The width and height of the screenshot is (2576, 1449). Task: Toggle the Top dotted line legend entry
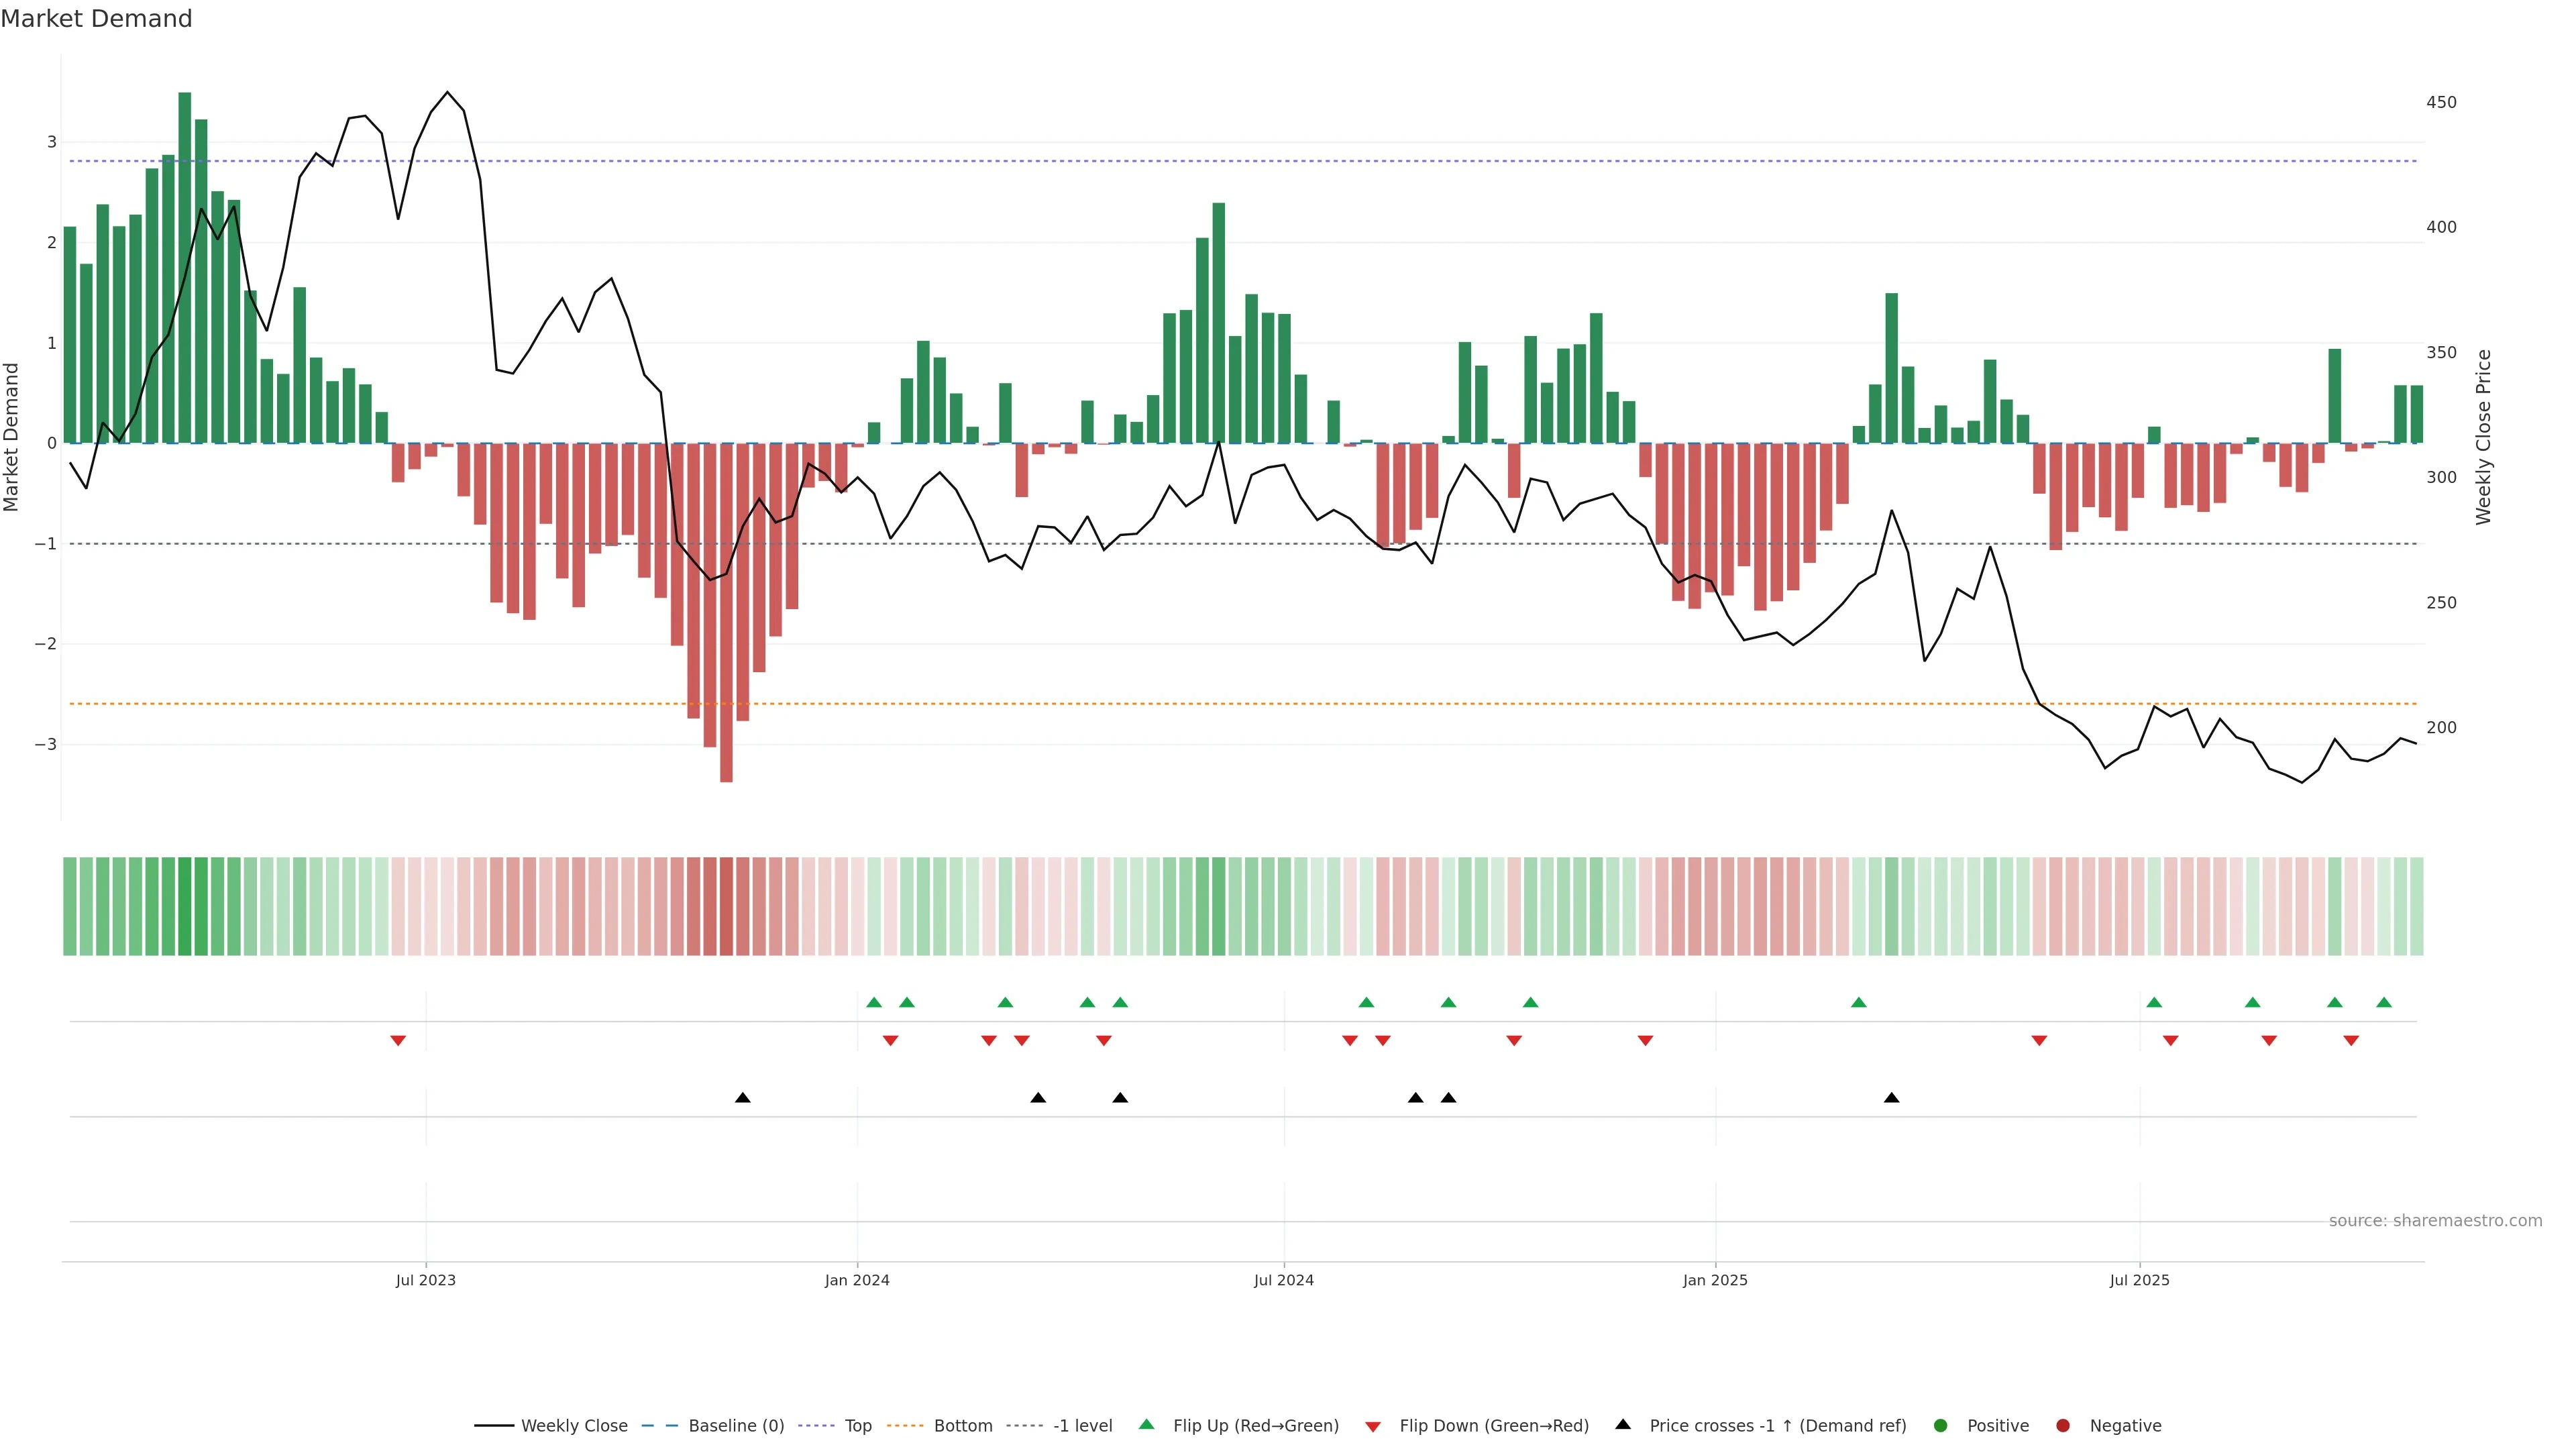857,1426
